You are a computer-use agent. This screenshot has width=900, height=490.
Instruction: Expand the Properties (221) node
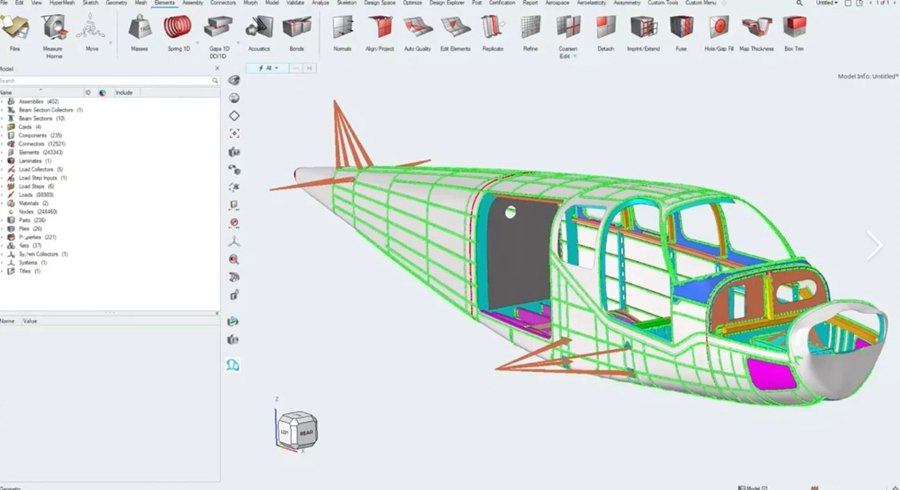pyautogui.click(x=2, y=237)
